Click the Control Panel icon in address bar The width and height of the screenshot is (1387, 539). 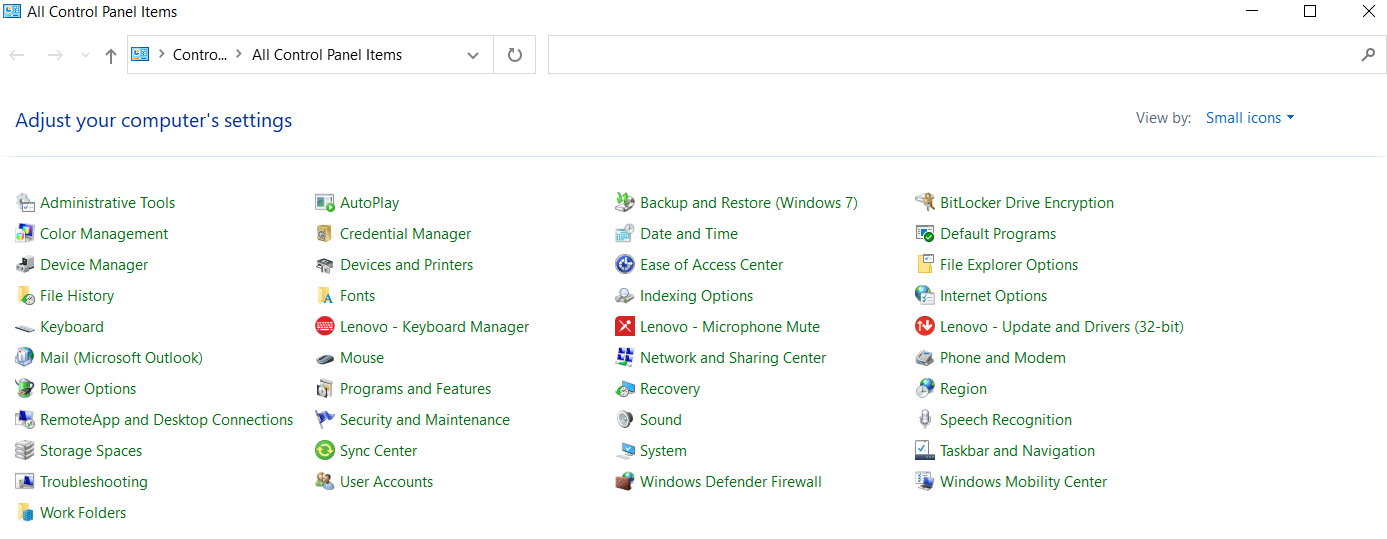point(140,54)
